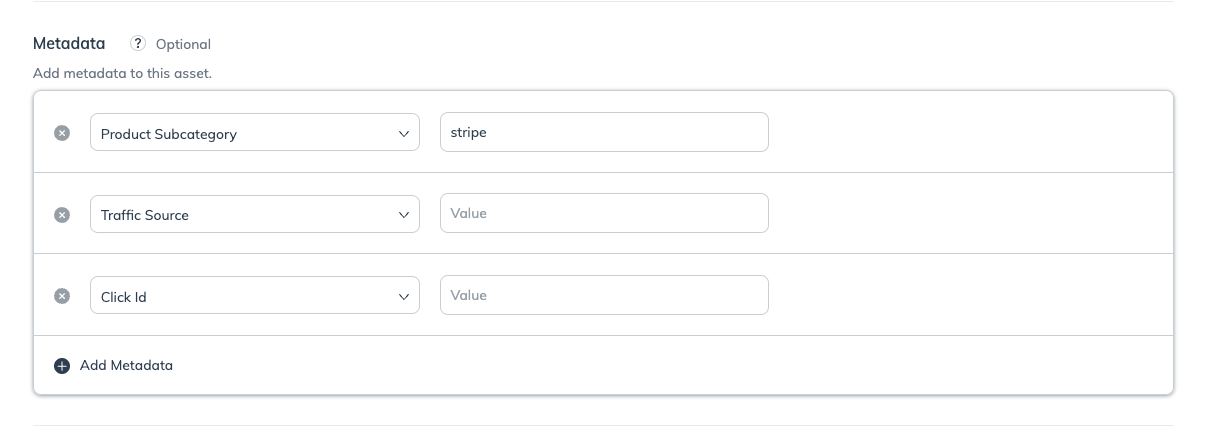Screen dimensions: 1207x436
Task: Click the chevron arrow in Traffic Source selector
Action: pyautogui.click(x=404, y=215)
